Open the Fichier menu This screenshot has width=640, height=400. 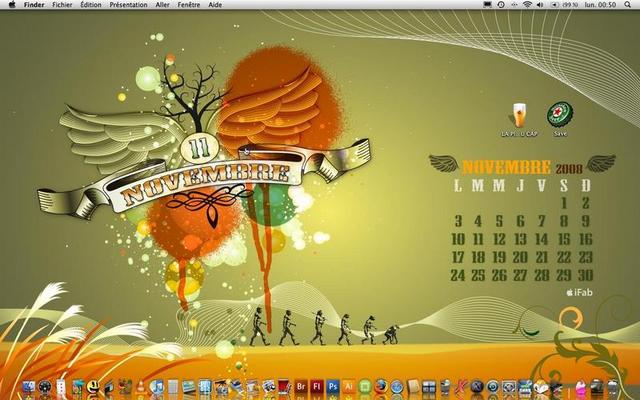click(x=62, y=5)
